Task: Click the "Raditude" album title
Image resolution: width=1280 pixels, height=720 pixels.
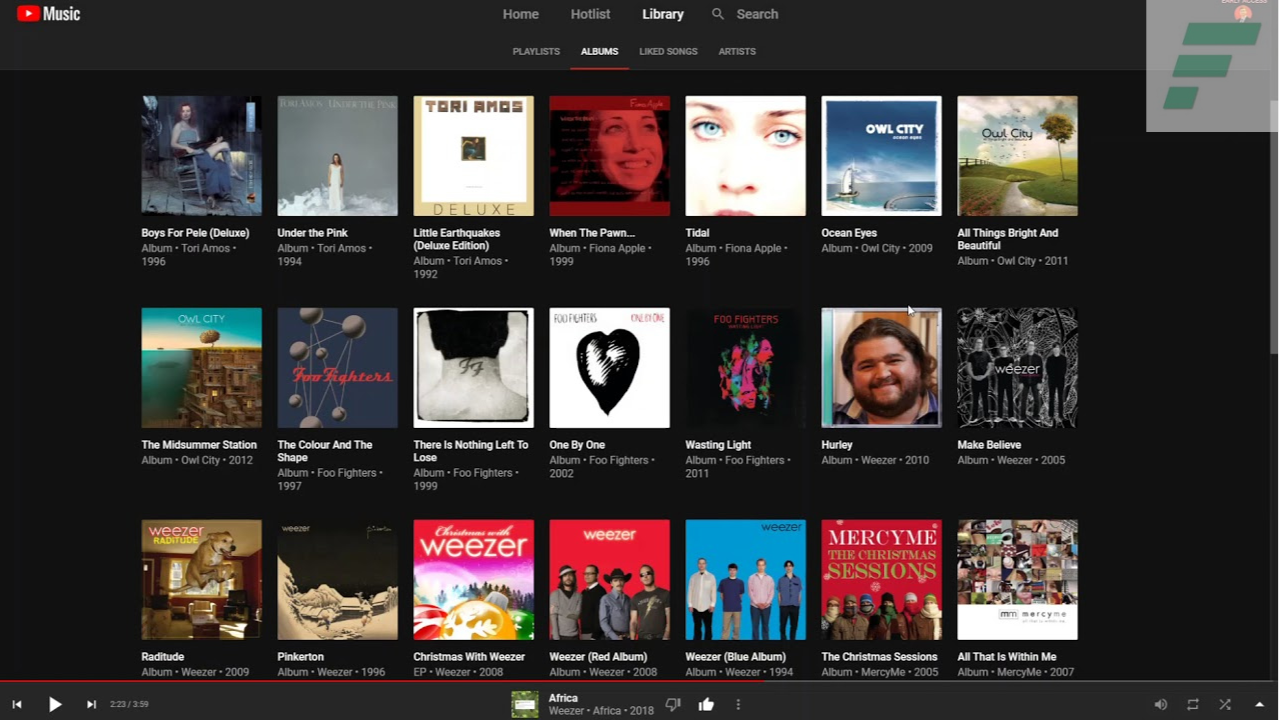Action: click(163, 657)
